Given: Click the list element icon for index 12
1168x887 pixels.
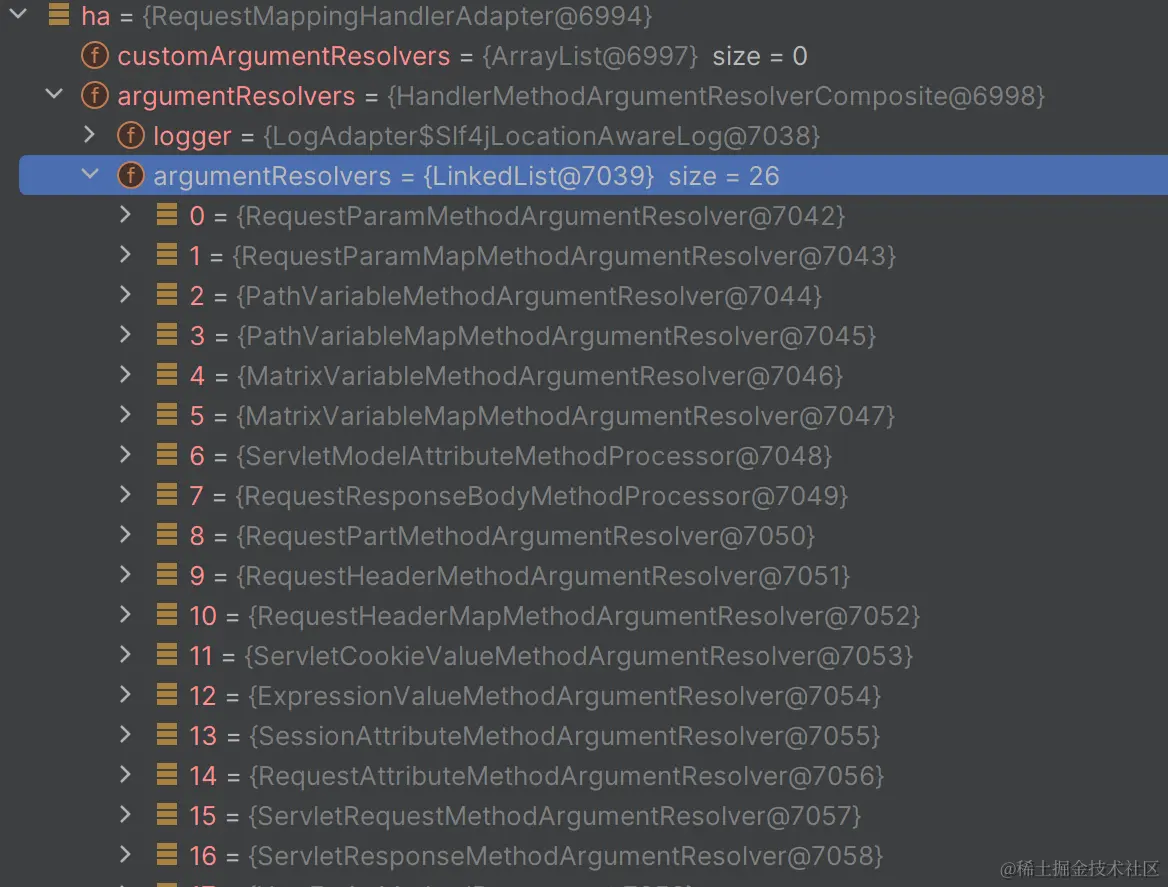Looking at the screenshot, I should (x=167, y=695).
